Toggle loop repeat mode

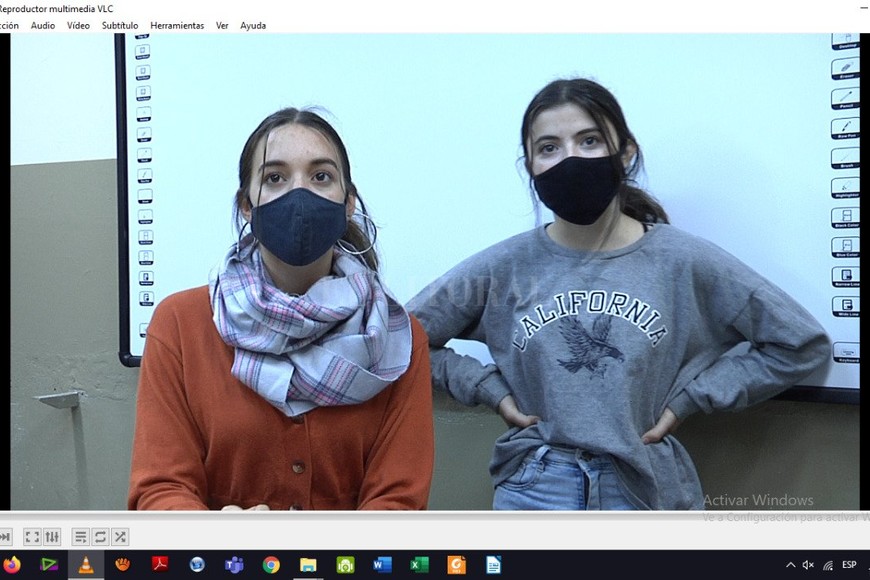(100, 537)
